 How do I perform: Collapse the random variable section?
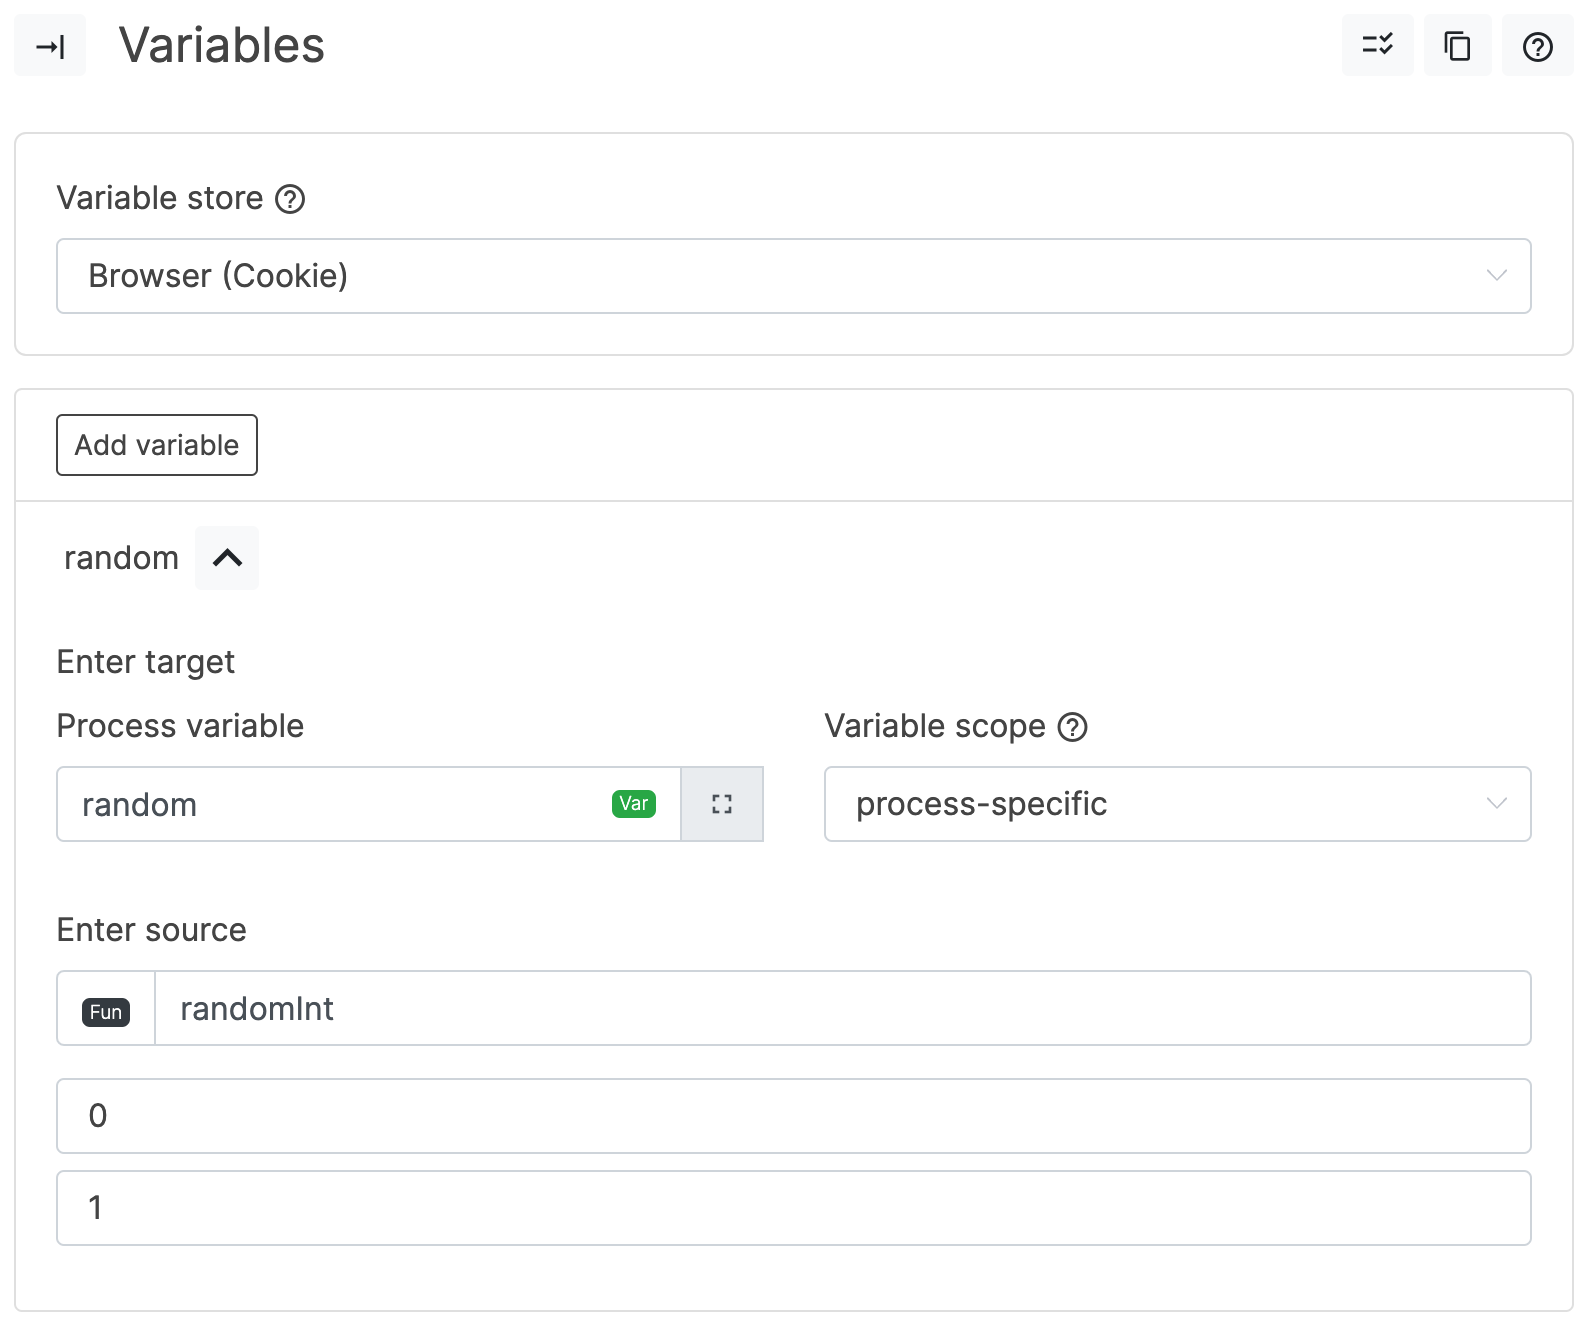tap(226, 557)
